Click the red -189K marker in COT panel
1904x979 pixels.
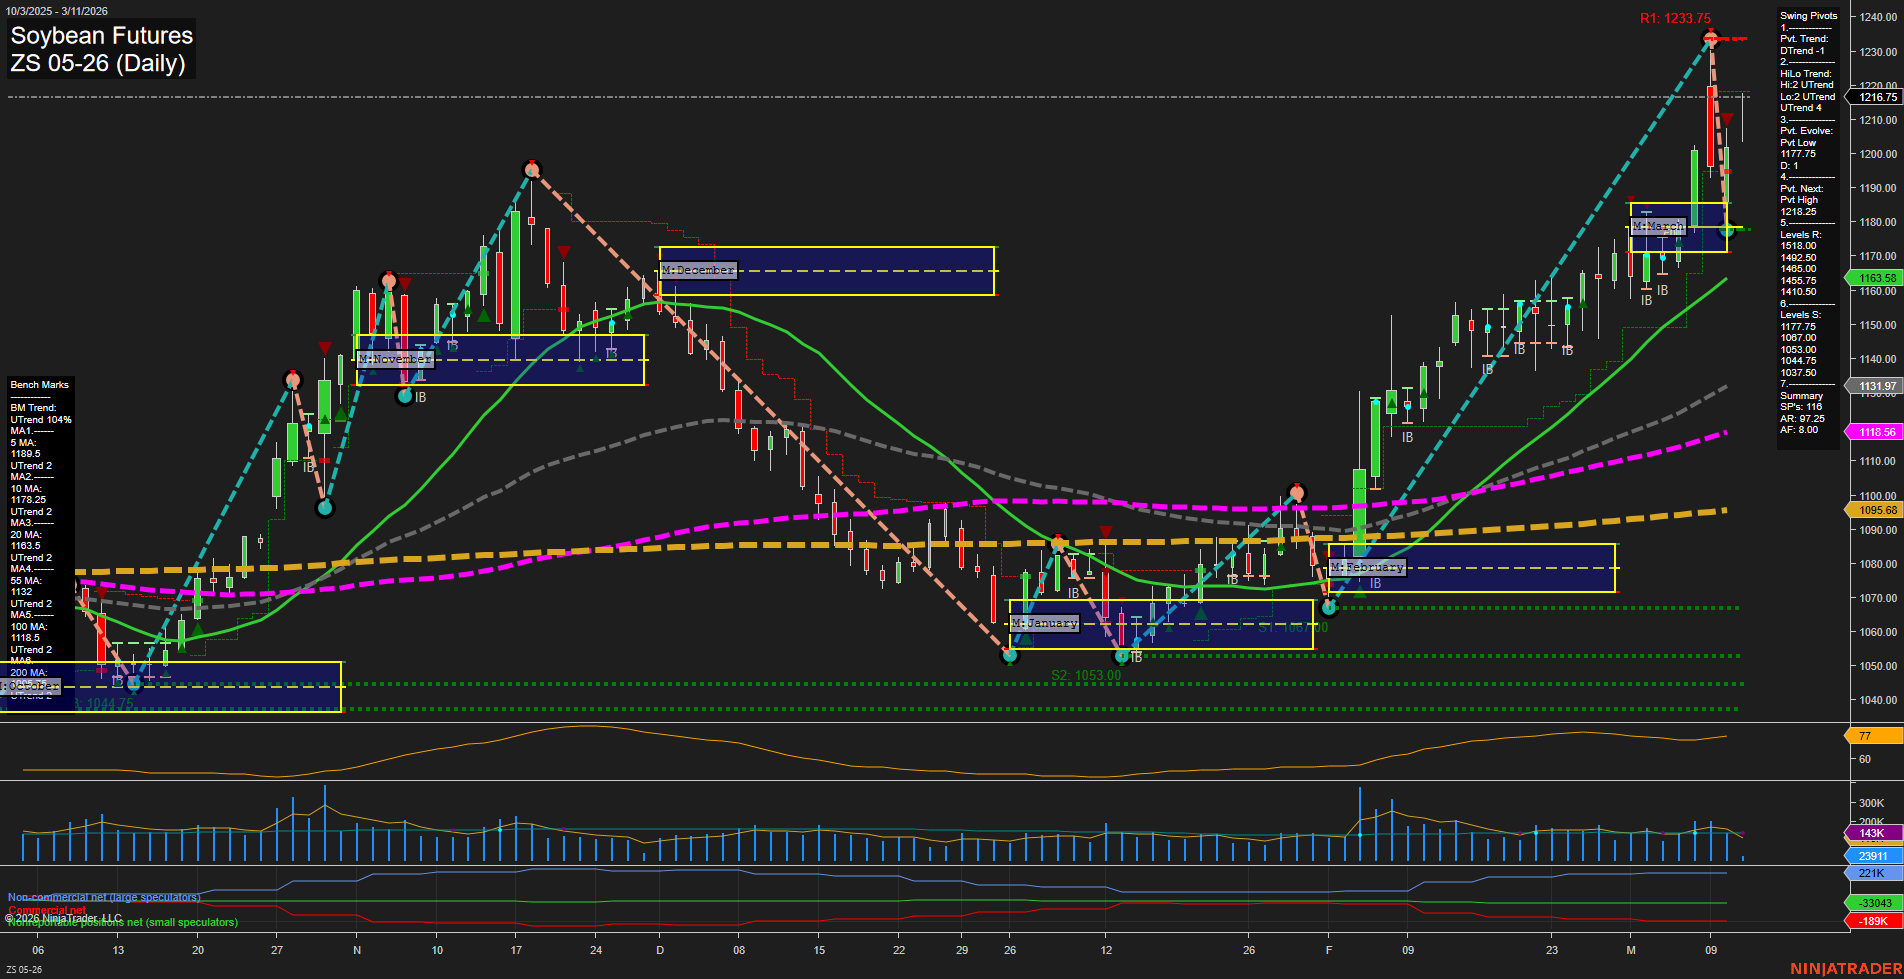pyautogui.click(x=1874, y=918)
